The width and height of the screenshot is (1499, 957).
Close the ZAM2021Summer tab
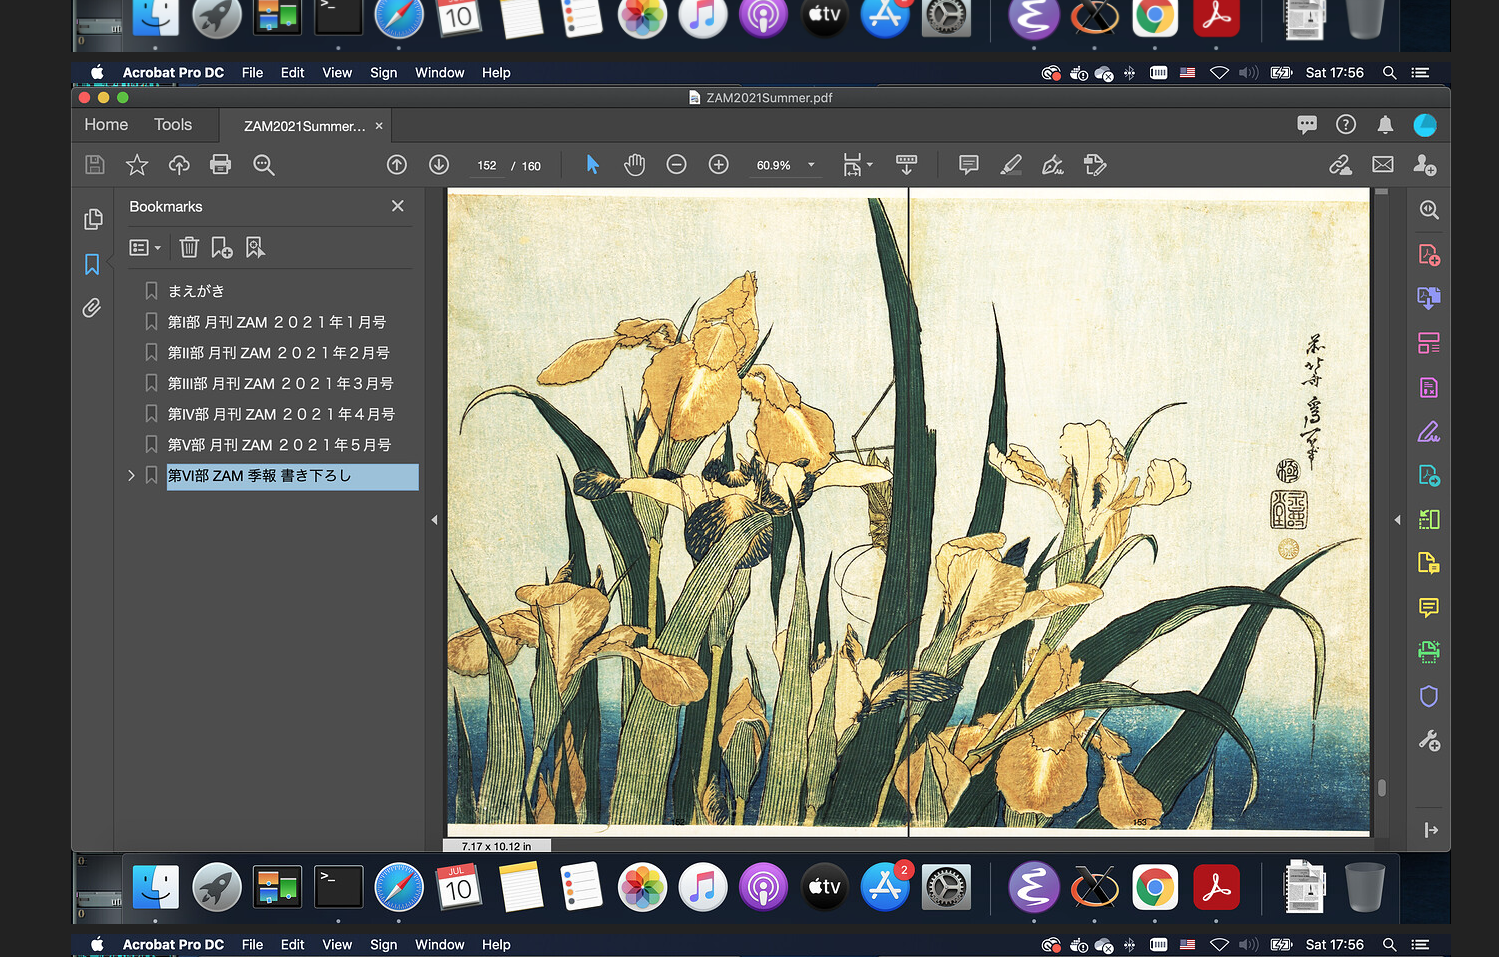click(x=379, y=126)
